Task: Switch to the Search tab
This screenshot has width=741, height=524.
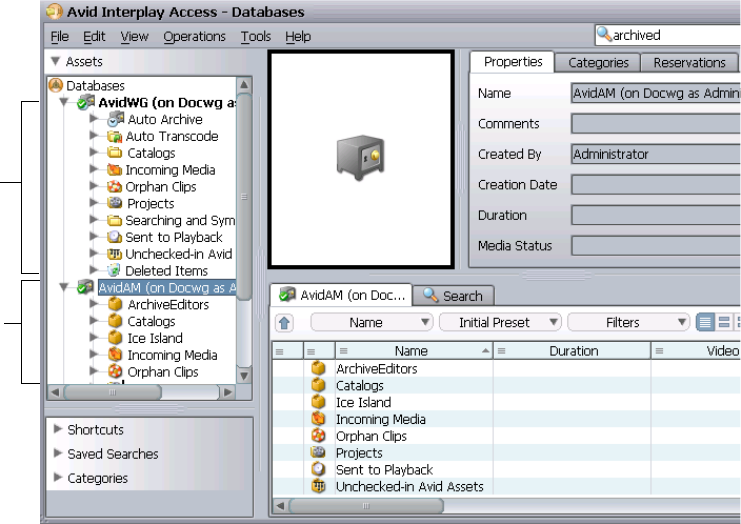Action: (453, 296)
